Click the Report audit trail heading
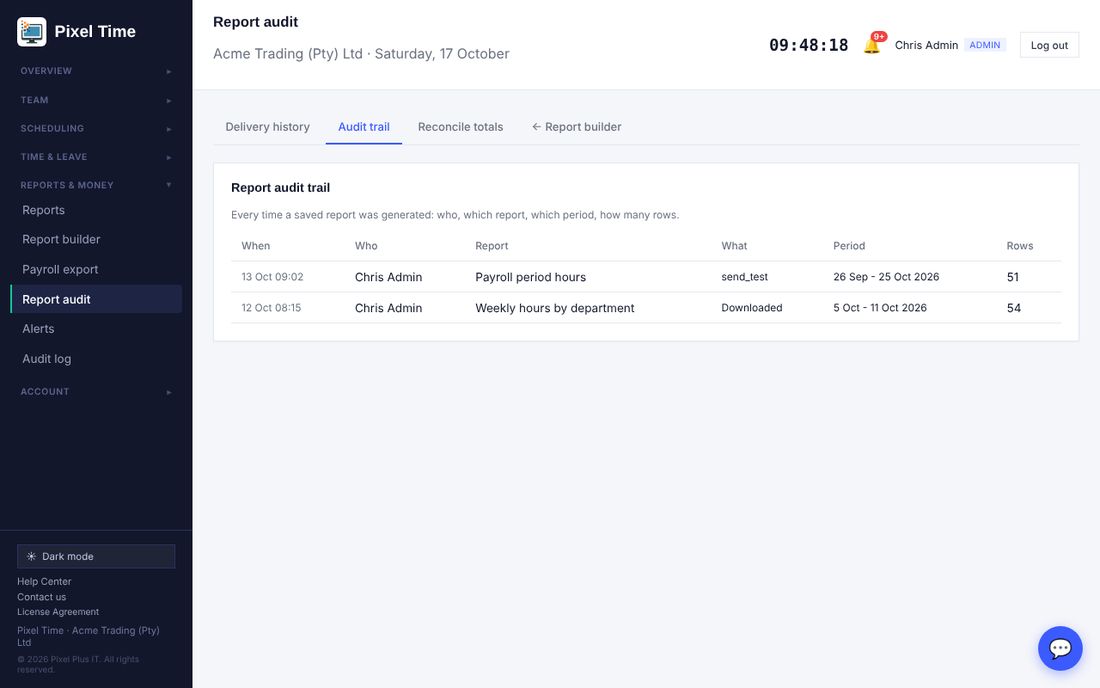 pyautogui.click(x=280, y=188)
